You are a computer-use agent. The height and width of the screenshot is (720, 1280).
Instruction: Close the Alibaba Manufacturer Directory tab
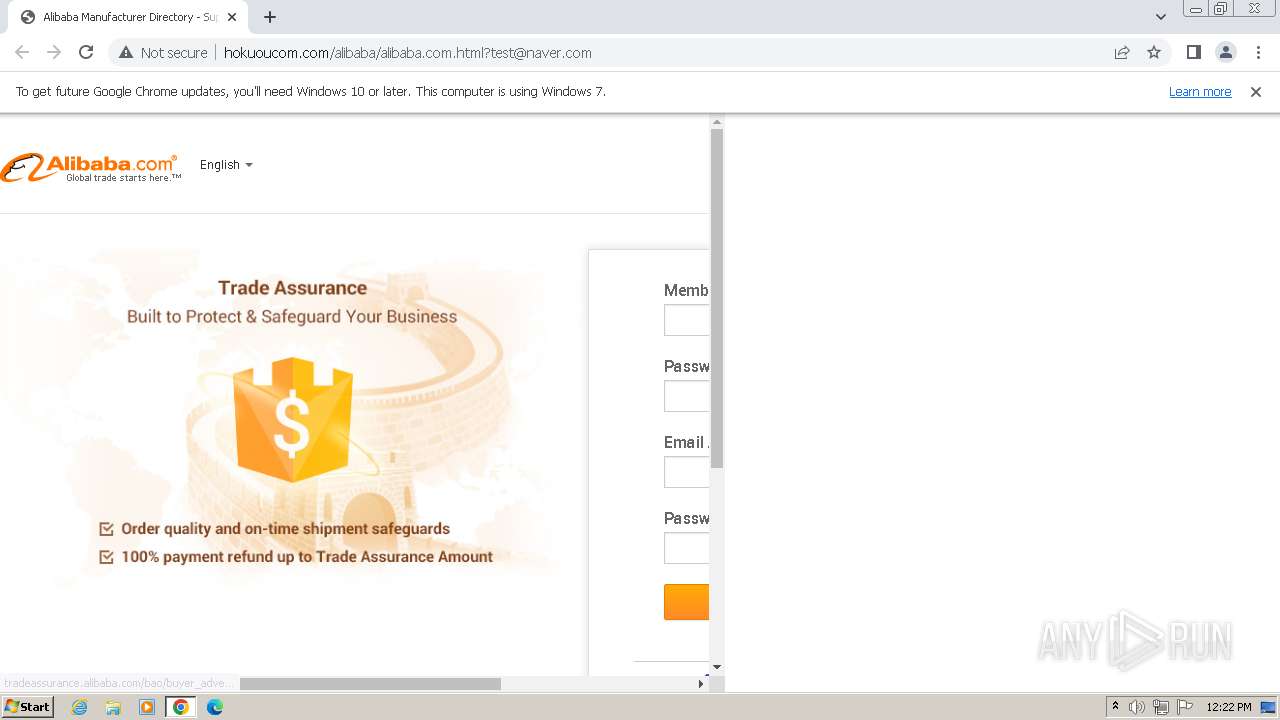click(232, 17)
